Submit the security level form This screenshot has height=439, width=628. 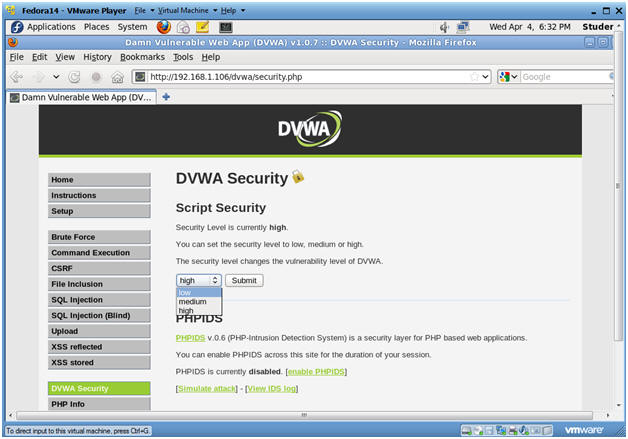[x=244, y=280]
